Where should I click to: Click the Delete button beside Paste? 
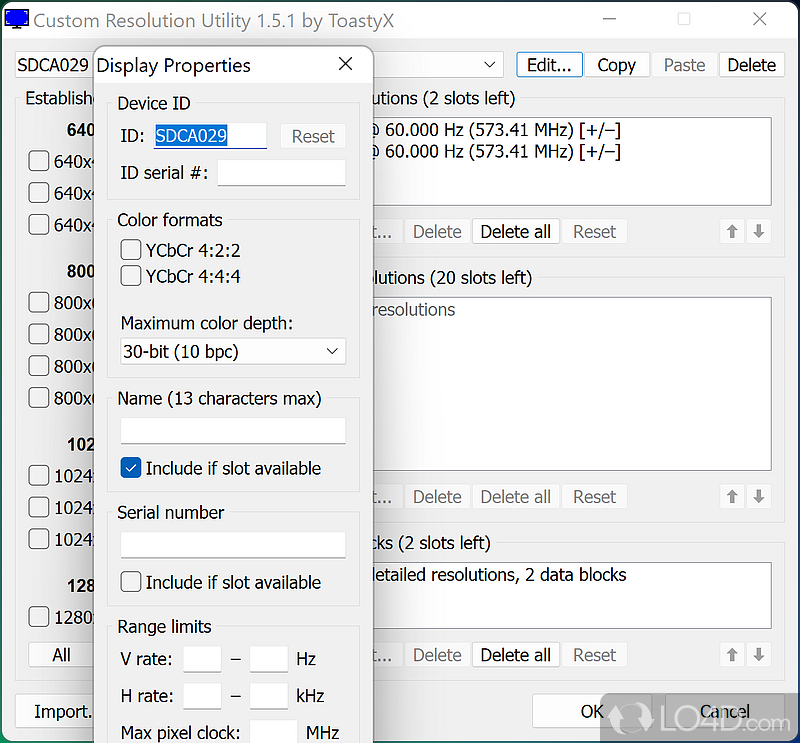pos(752,65)
